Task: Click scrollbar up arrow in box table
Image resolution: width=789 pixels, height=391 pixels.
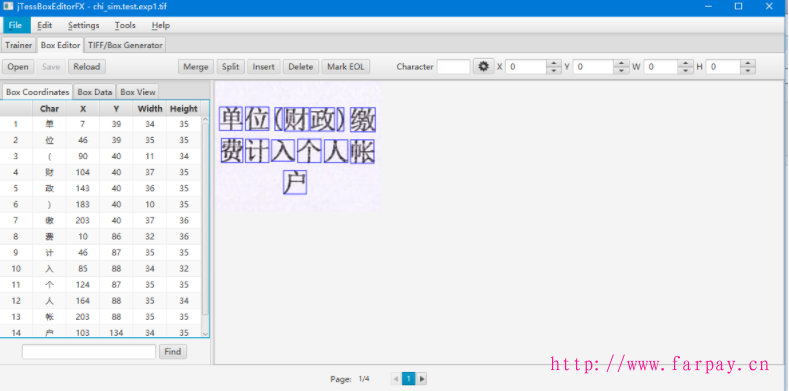Action: click(205, 120)
